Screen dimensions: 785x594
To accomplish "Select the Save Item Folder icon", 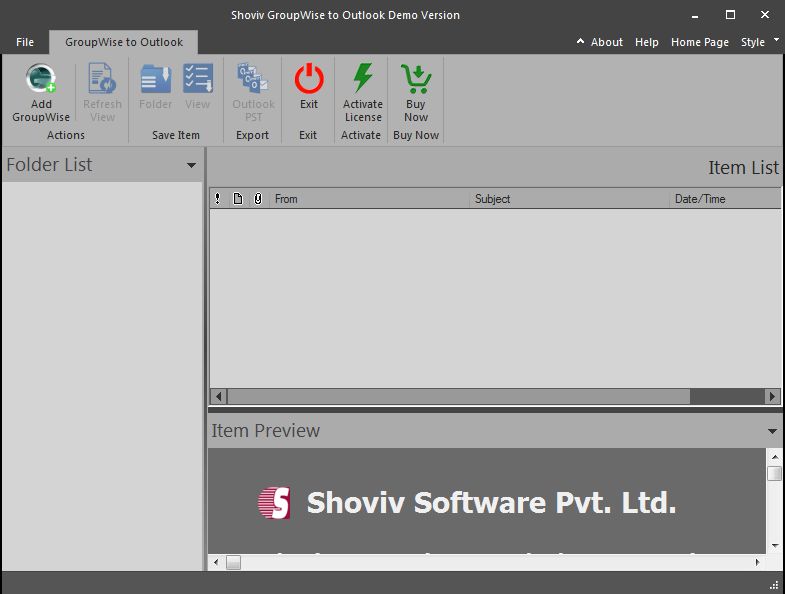I will (156, 79).
